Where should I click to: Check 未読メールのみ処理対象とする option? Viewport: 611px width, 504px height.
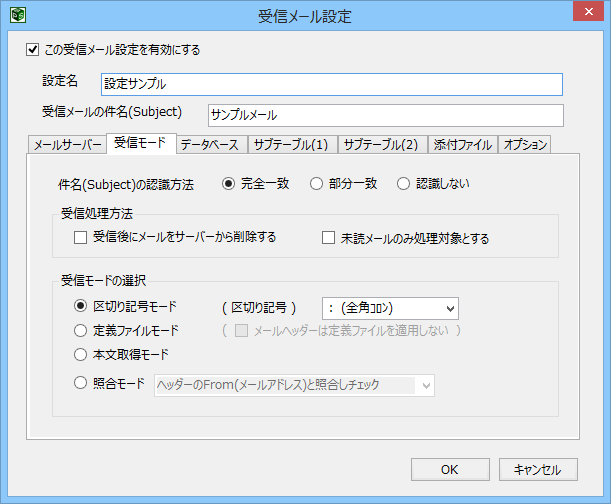(x=328, y=238)
